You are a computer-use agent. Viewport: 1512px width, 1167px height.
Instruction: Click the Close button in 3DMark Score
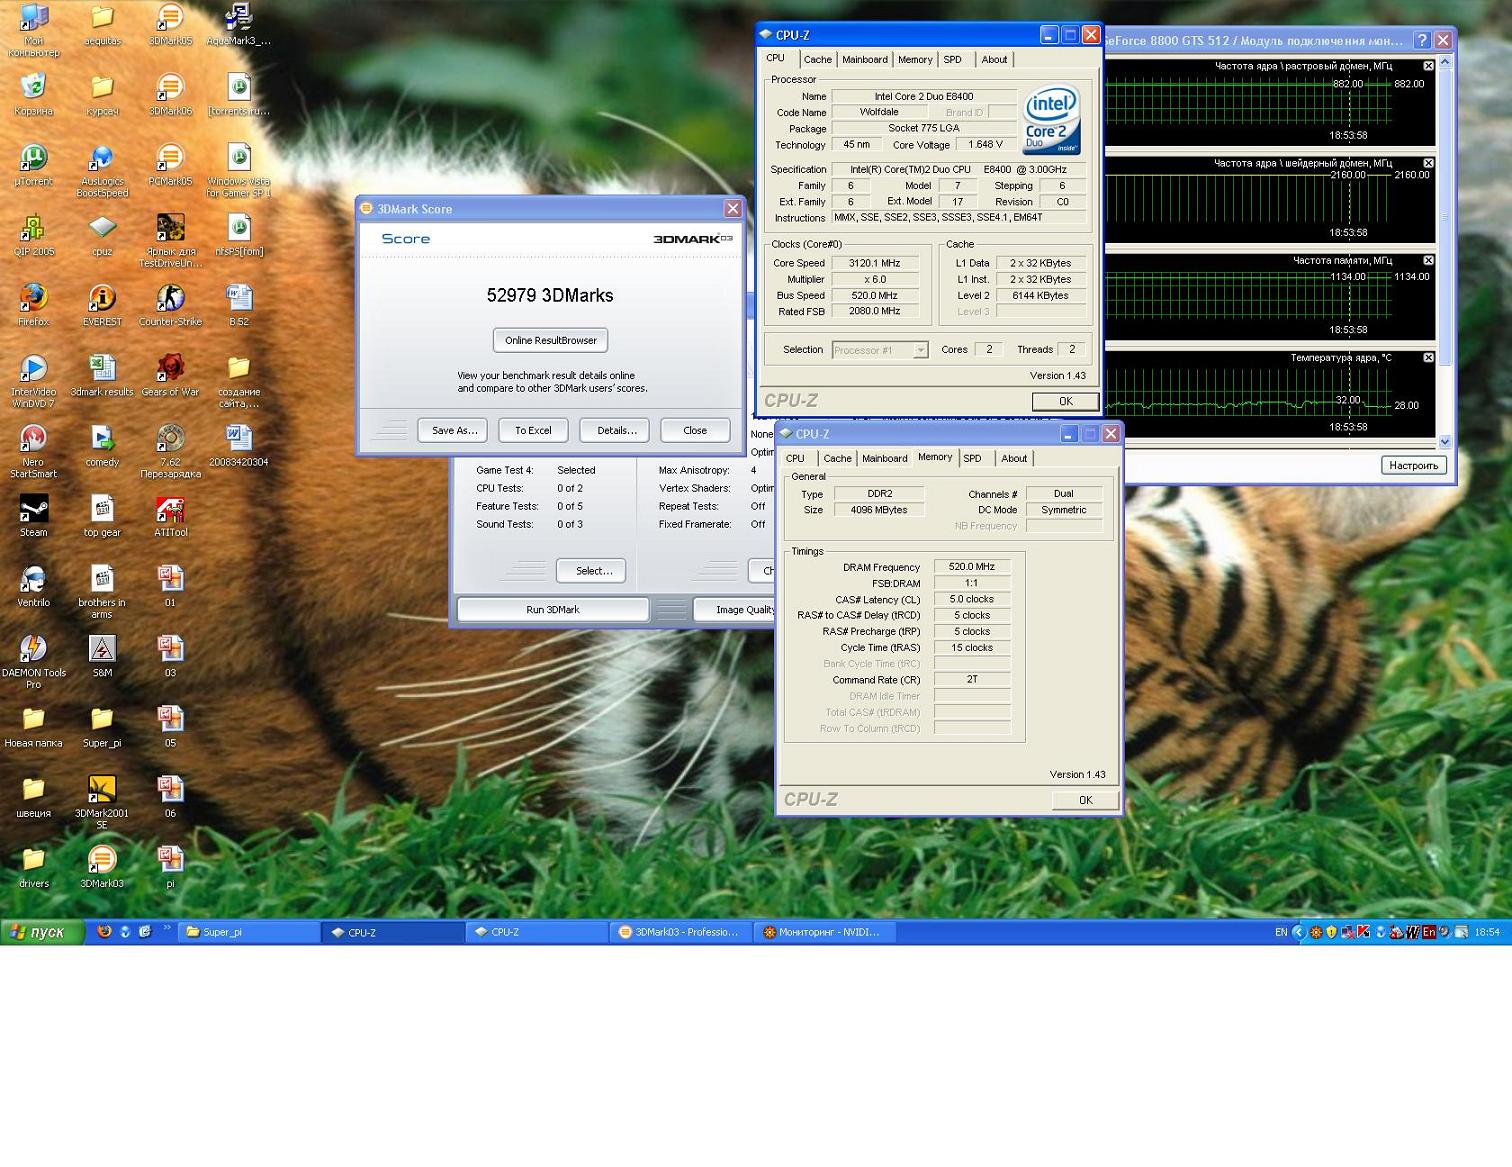695,430
